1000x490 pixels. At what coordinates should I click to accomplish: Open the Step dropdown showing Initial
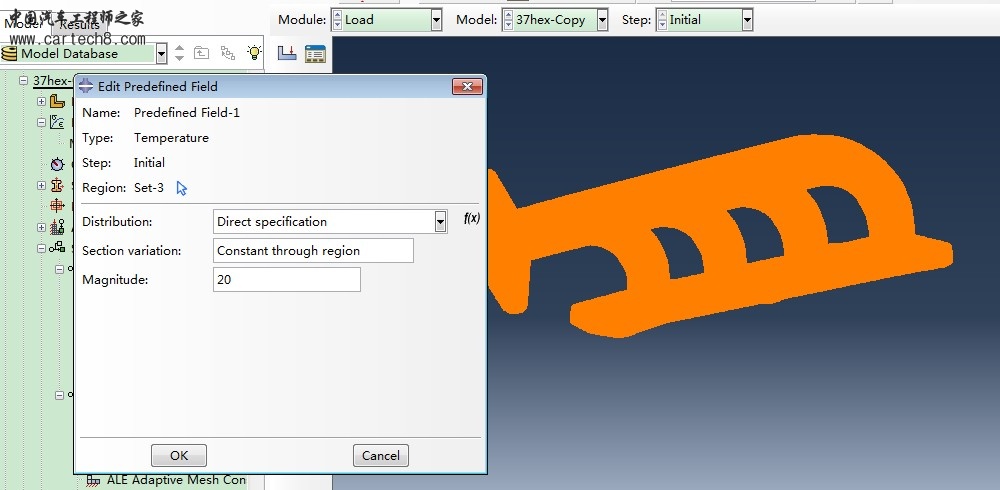(x=747, y=20)
